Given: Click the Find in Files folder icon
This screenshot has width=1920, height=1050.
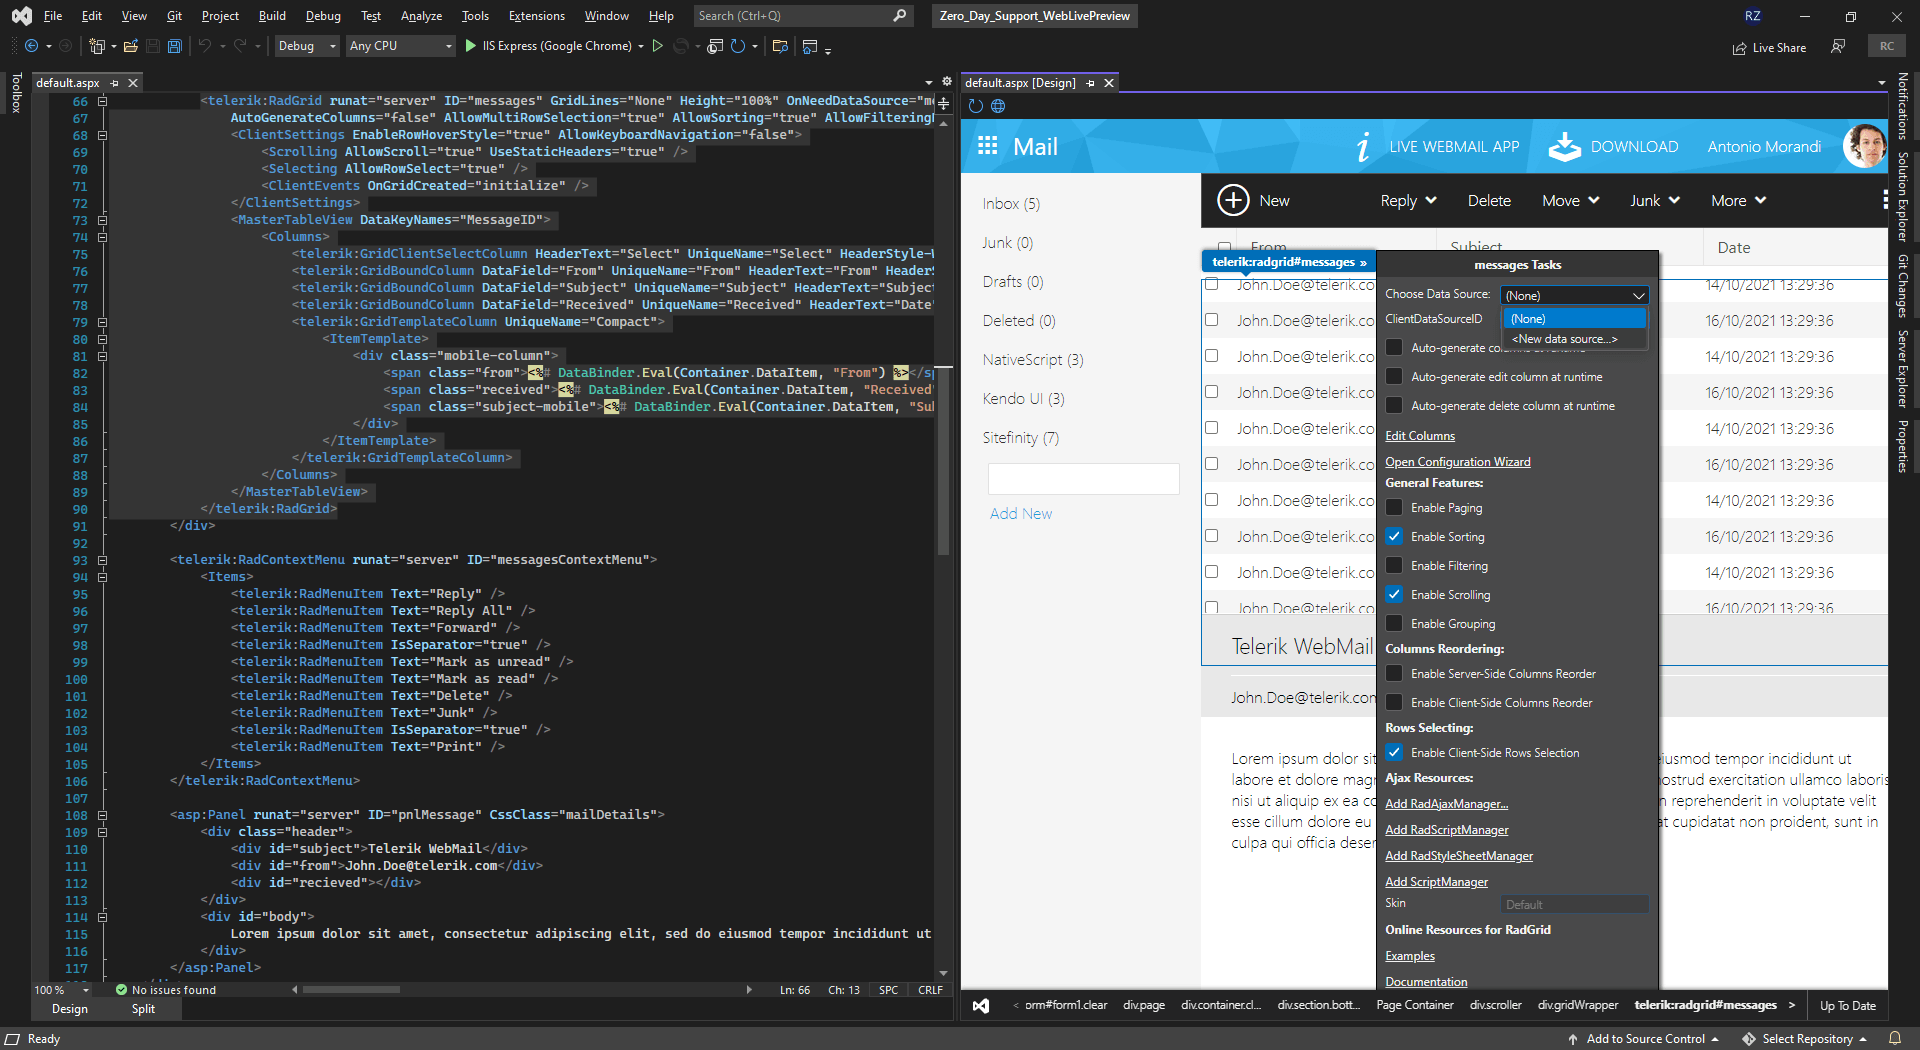Looking at the screenshot, I should (x=781, y=46).
